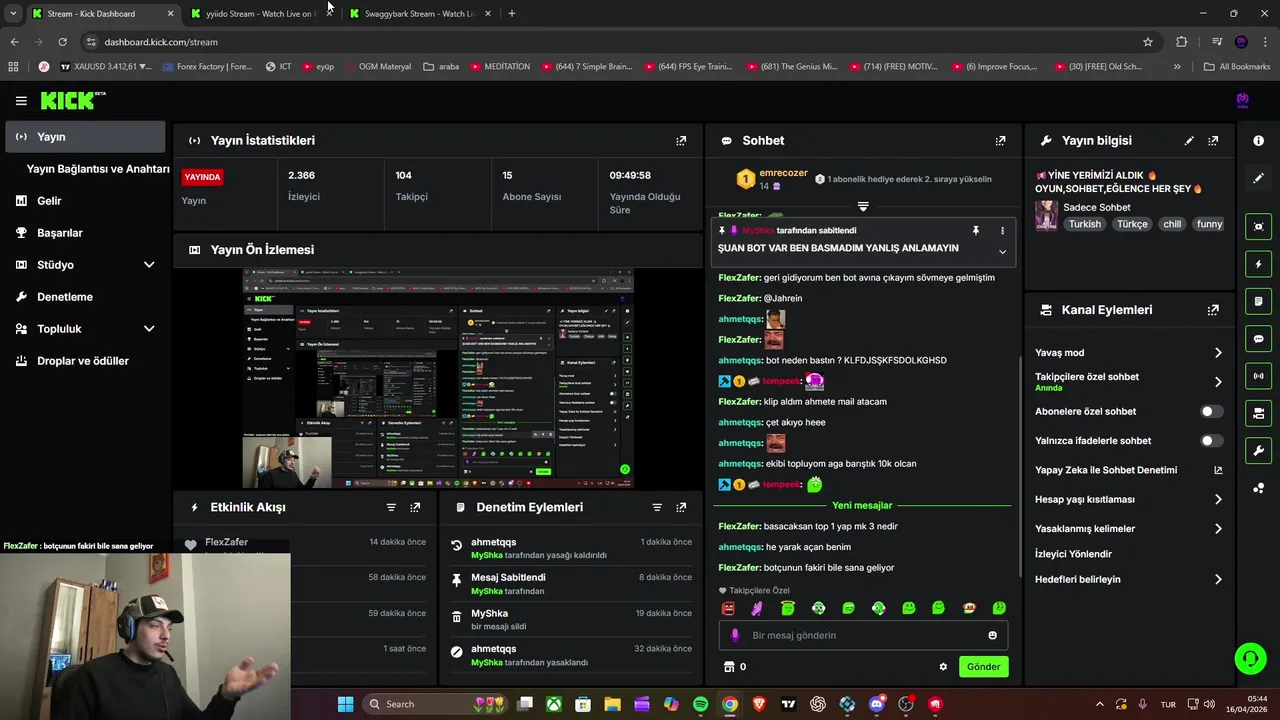
Task: Select Yayın in the sidebar
Action: pyautogui.click(x=85, y=137)
